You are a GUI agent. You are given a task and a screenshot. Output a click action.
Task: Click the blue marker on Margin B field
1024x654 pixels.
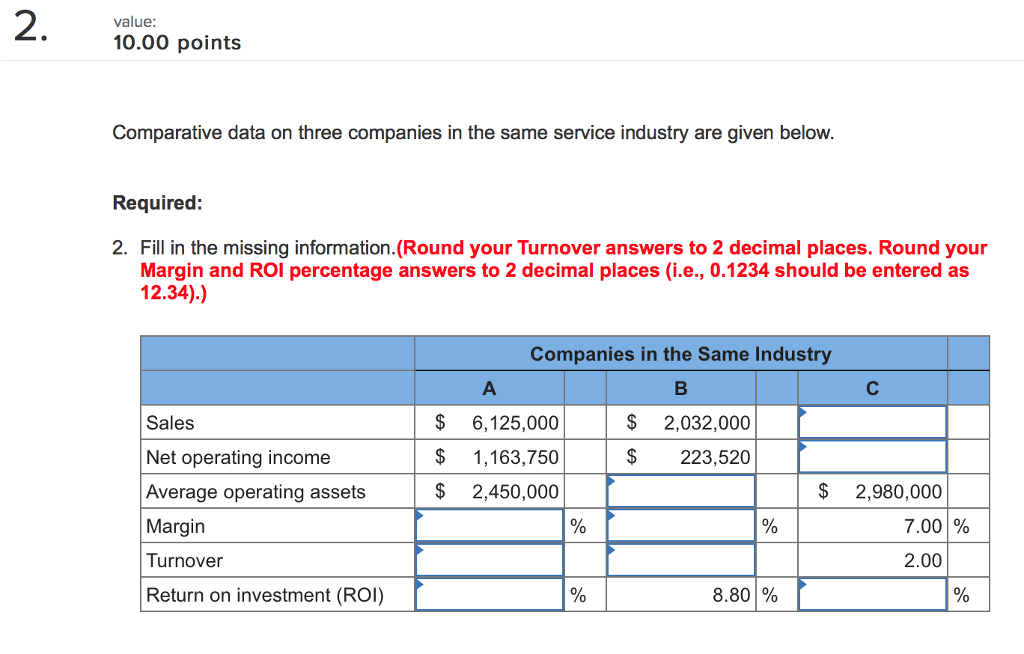tap(612, 516)
